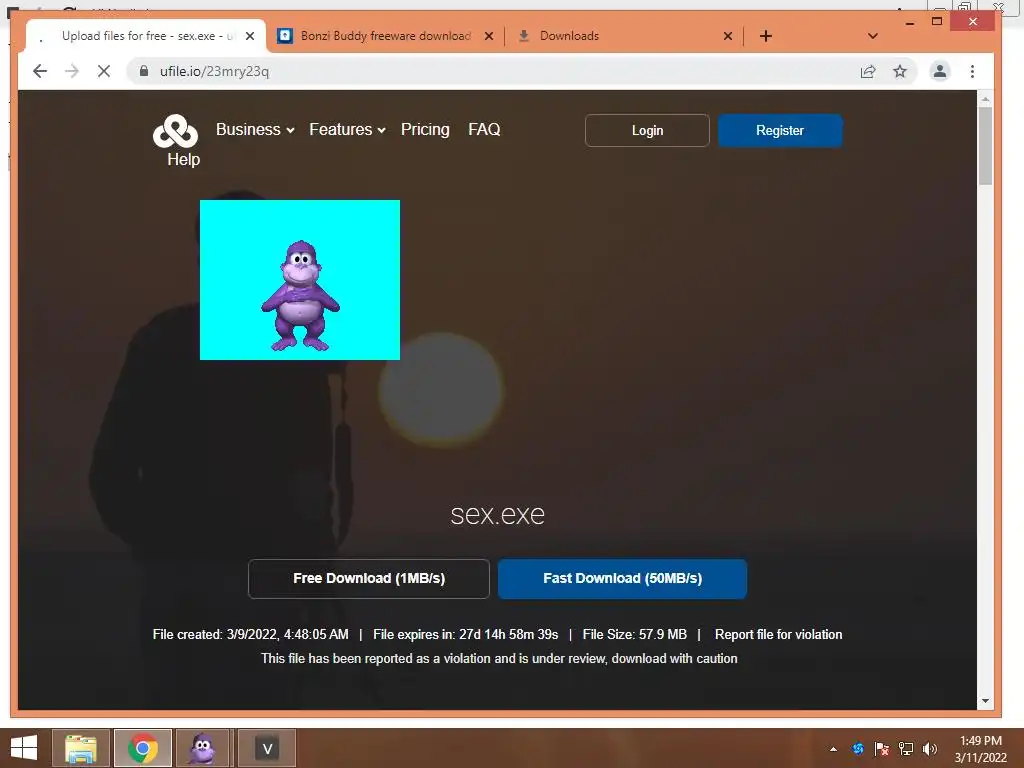Click the browser back arrow
Screen dimensions: 1024x768
(x=40, y=71)
